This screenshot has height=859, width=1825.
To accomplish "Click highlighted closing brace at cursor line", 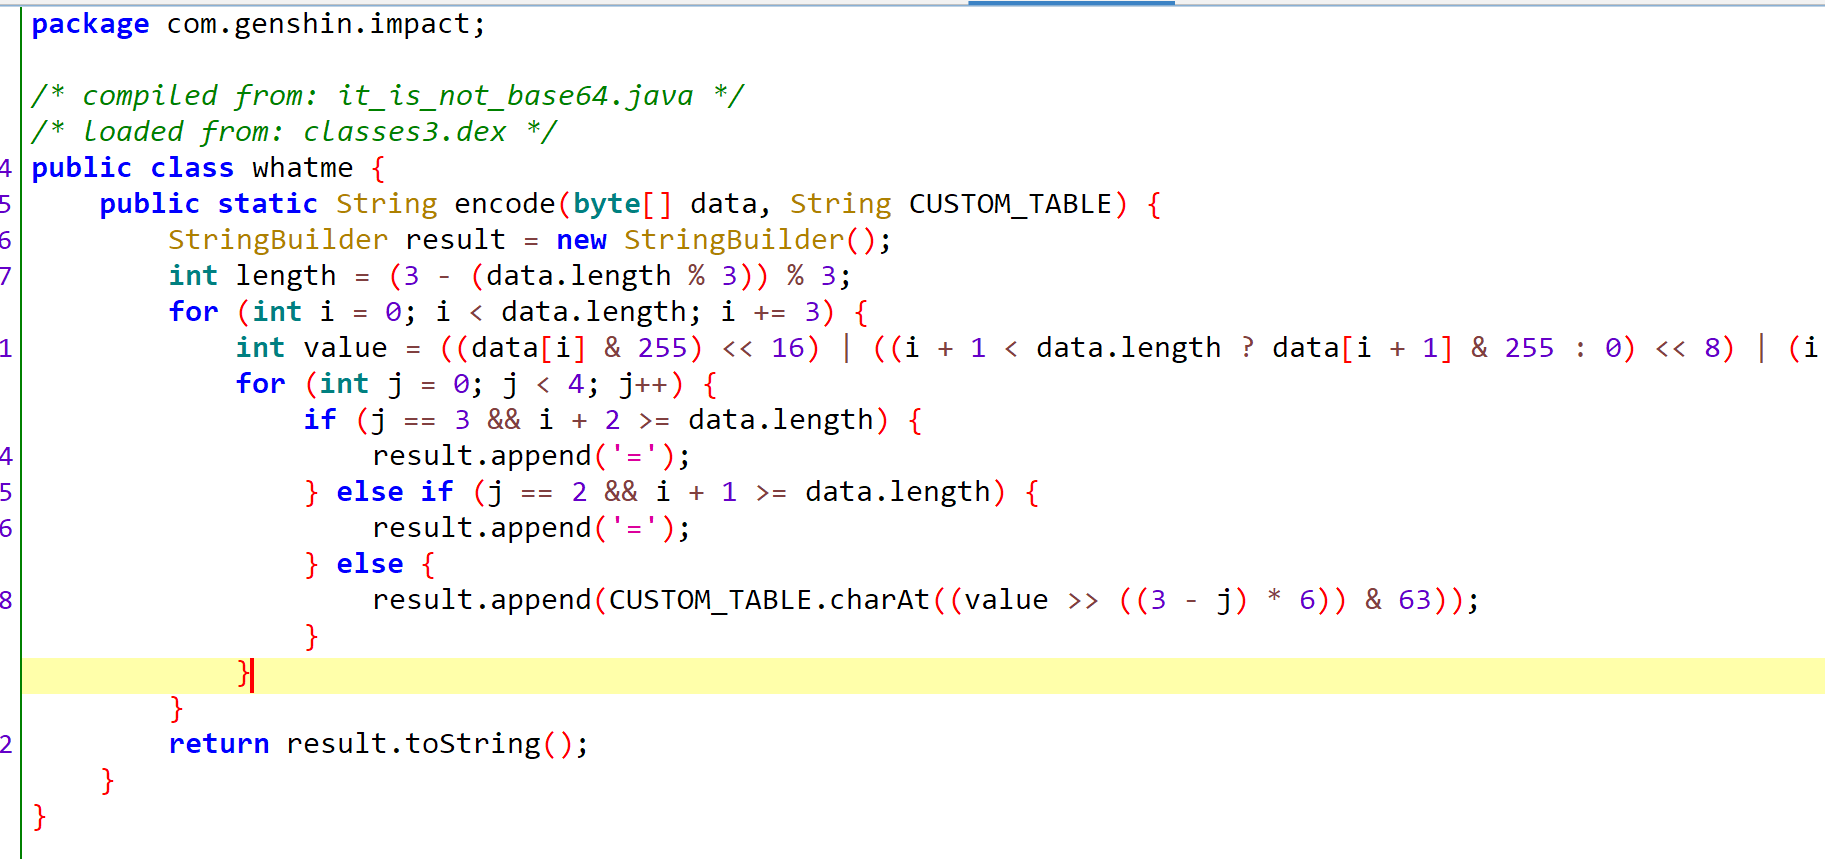I will 243,673.
